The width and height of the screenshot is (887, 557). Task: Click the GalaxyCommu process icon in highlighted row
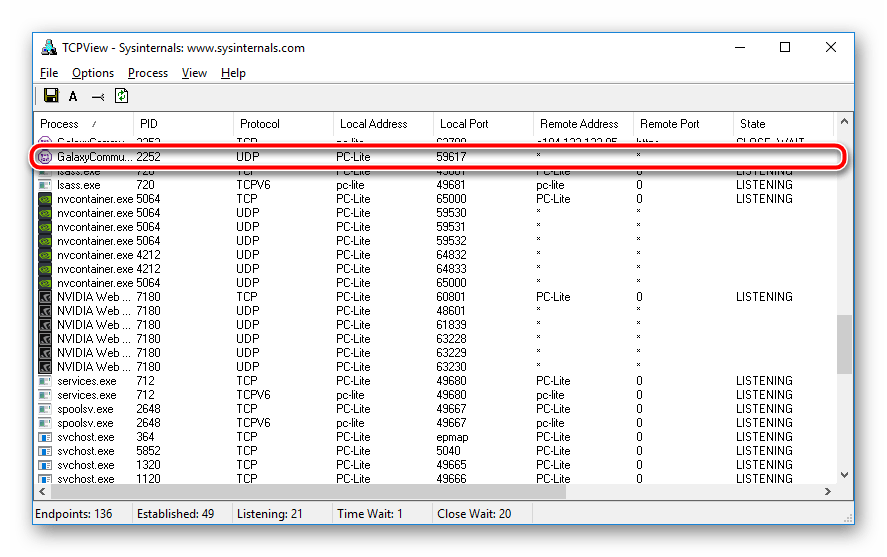[45, 157]
